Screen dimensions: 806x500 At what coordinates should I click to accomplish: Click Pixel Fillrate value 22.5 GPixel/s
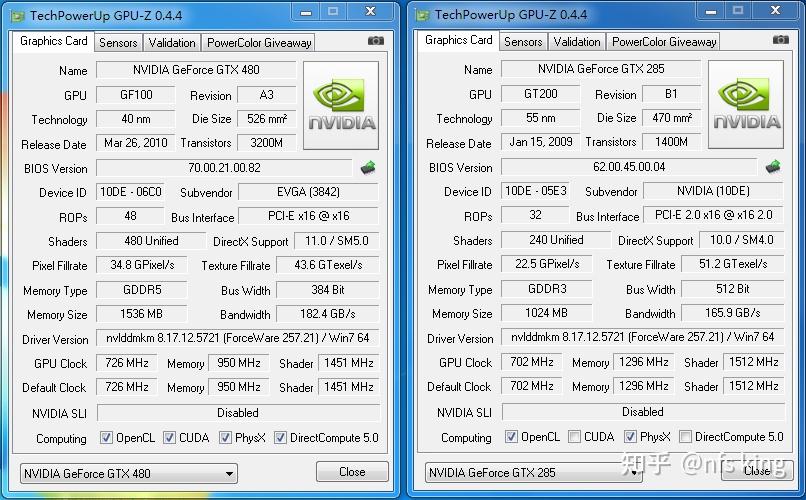(546, 264)
